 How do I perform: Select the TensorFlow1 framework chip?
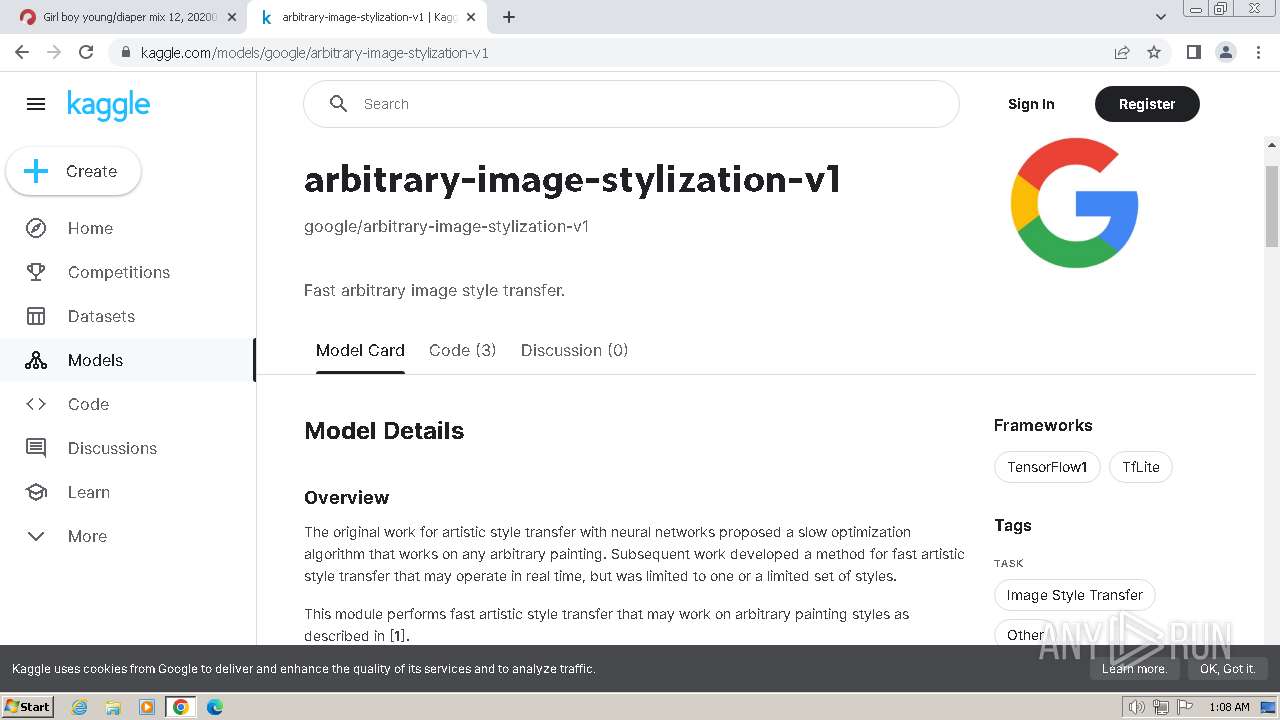tap(1047, 467)
